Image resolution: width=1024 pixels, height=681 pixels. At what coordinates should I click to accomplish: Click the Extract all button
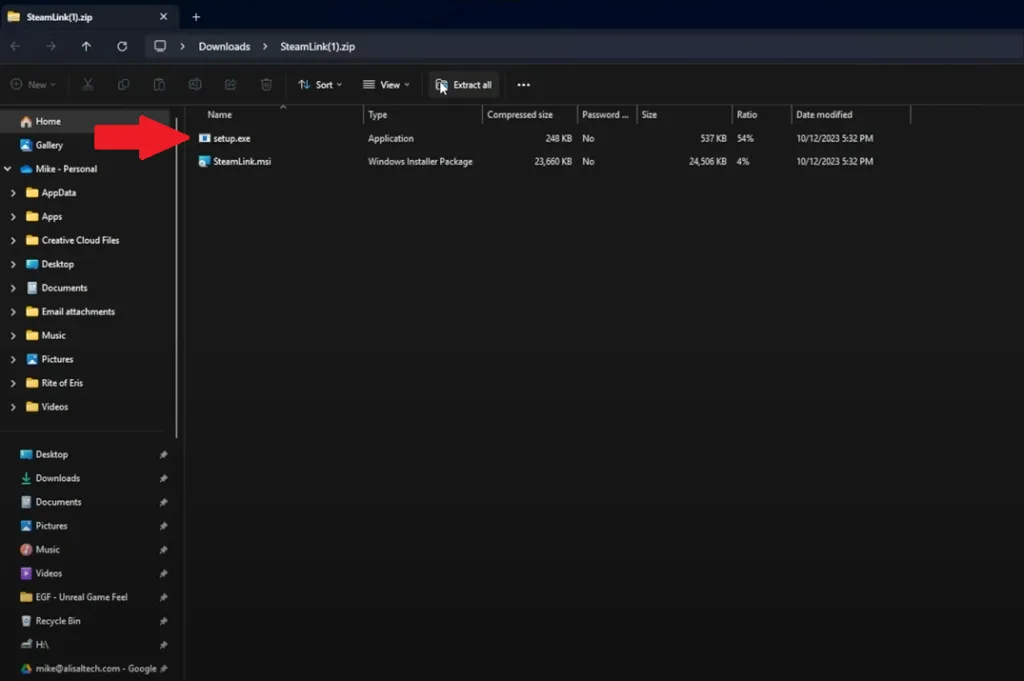[x=464, y=85]
